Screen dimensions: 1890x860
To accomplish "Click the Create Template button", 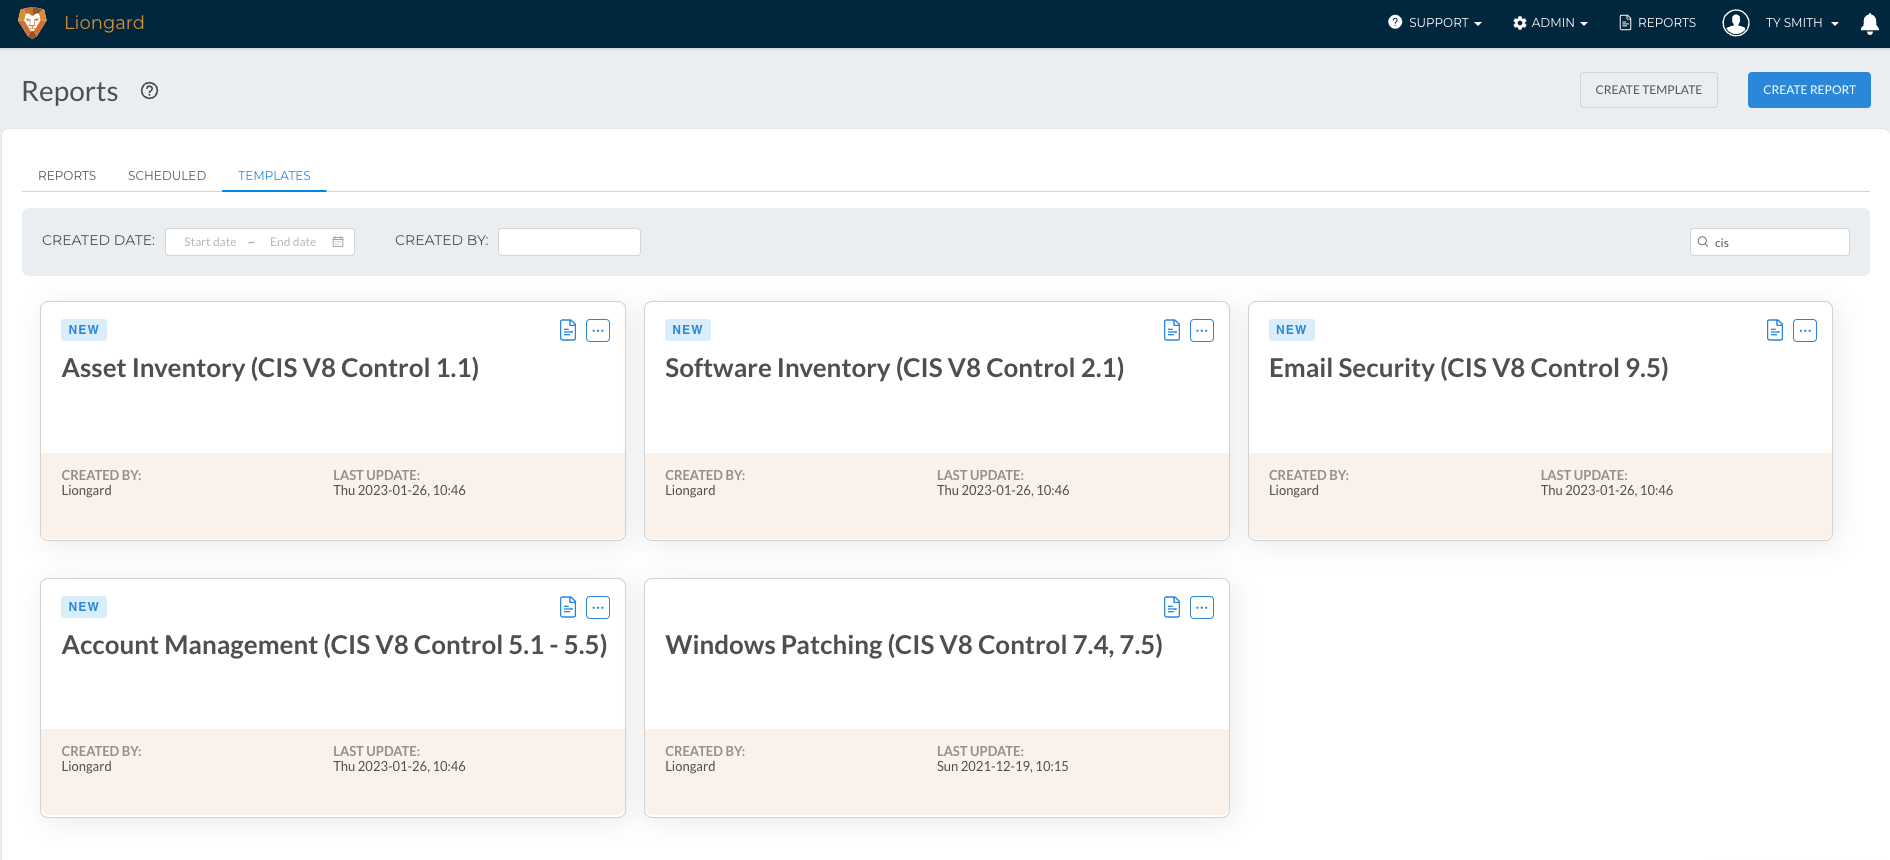I will click(x=1648, y=90).
